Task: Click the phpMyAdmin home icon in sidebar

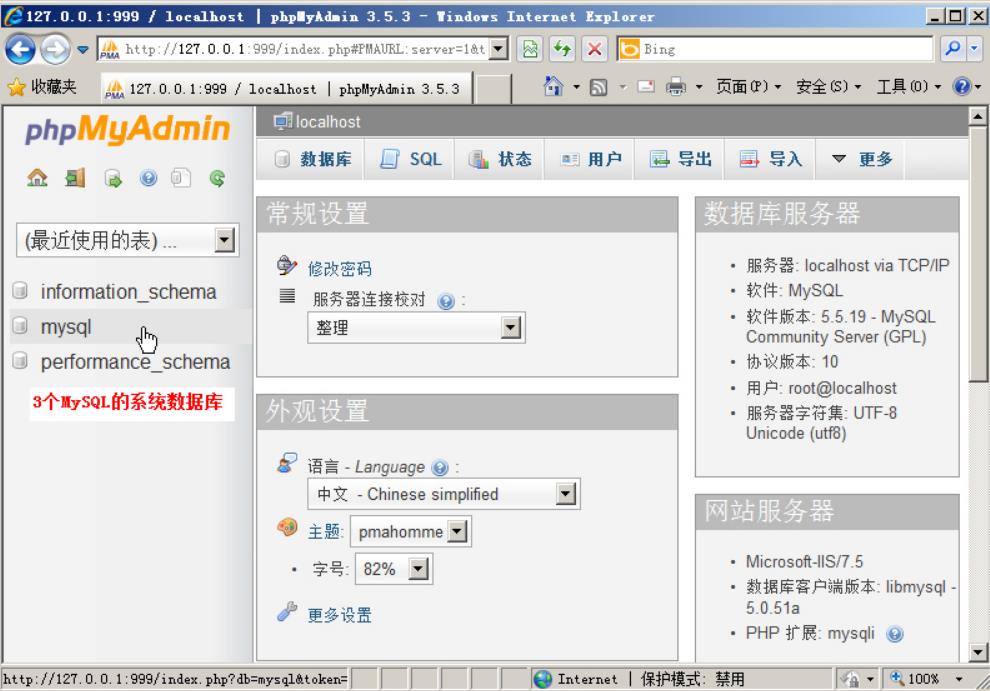Action: [37, 178]
